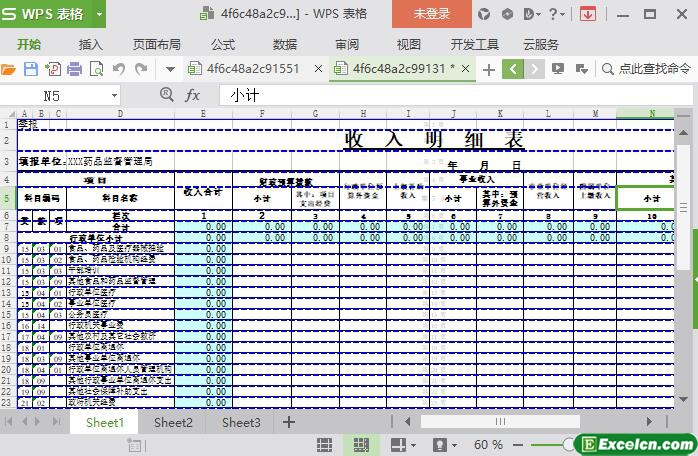Click the hexagon settings icon in title bar
The width and height of the screenshot is (698, 456).
coord(507,14)
